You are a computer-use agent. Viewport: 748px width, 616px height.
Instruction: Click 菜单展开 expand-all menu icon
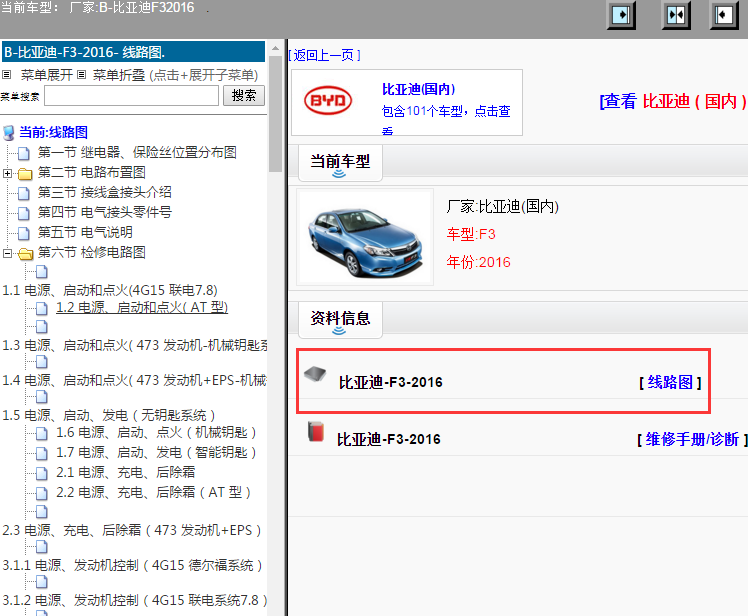click(x=6, y=75)
